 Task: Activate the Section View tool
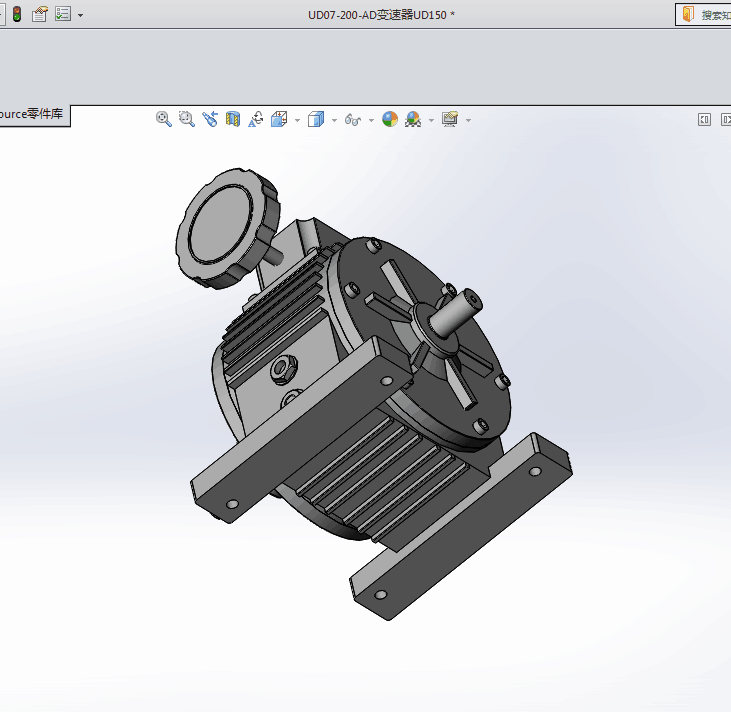click(x=233, y=119)
